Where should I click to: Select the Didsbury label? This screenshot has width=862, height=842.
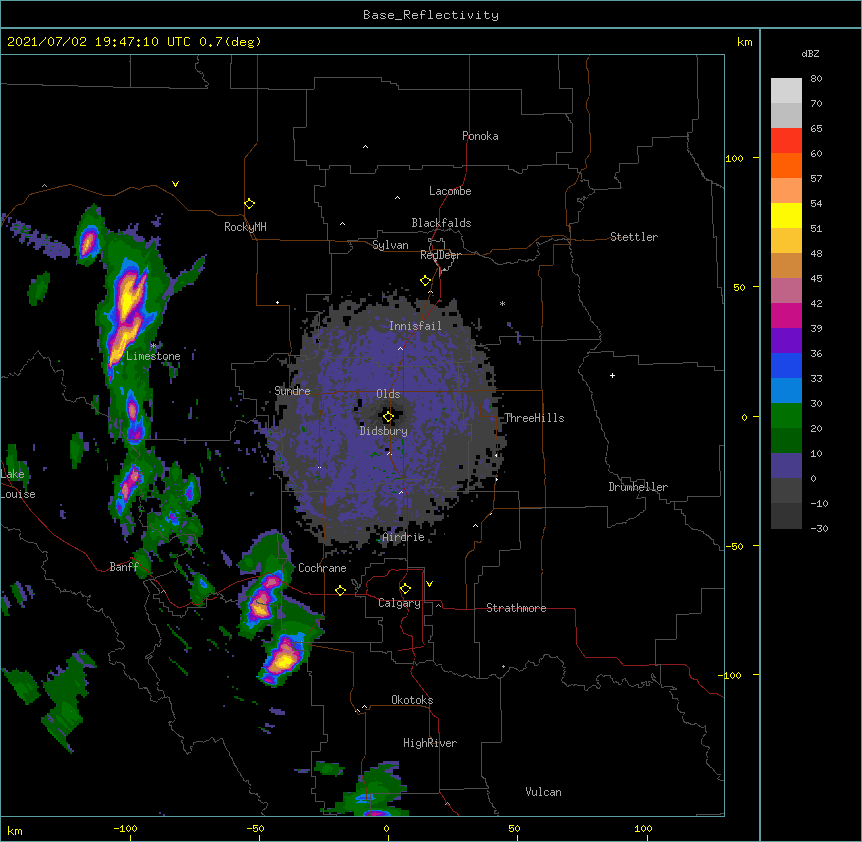[384, 431]
